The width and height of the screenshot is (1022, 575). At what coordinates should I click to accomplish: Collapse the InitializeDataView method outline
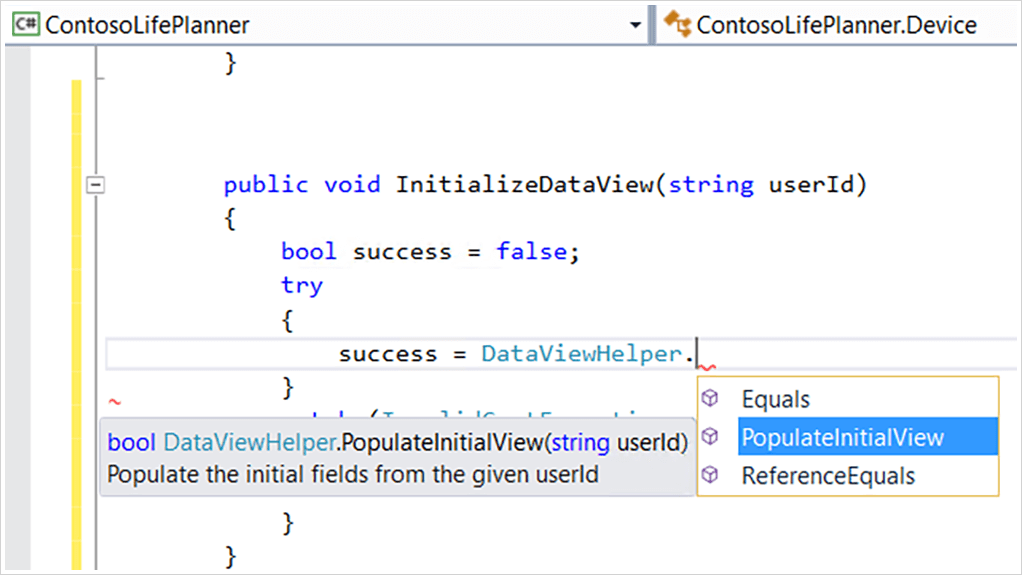(x=96, y=185)
